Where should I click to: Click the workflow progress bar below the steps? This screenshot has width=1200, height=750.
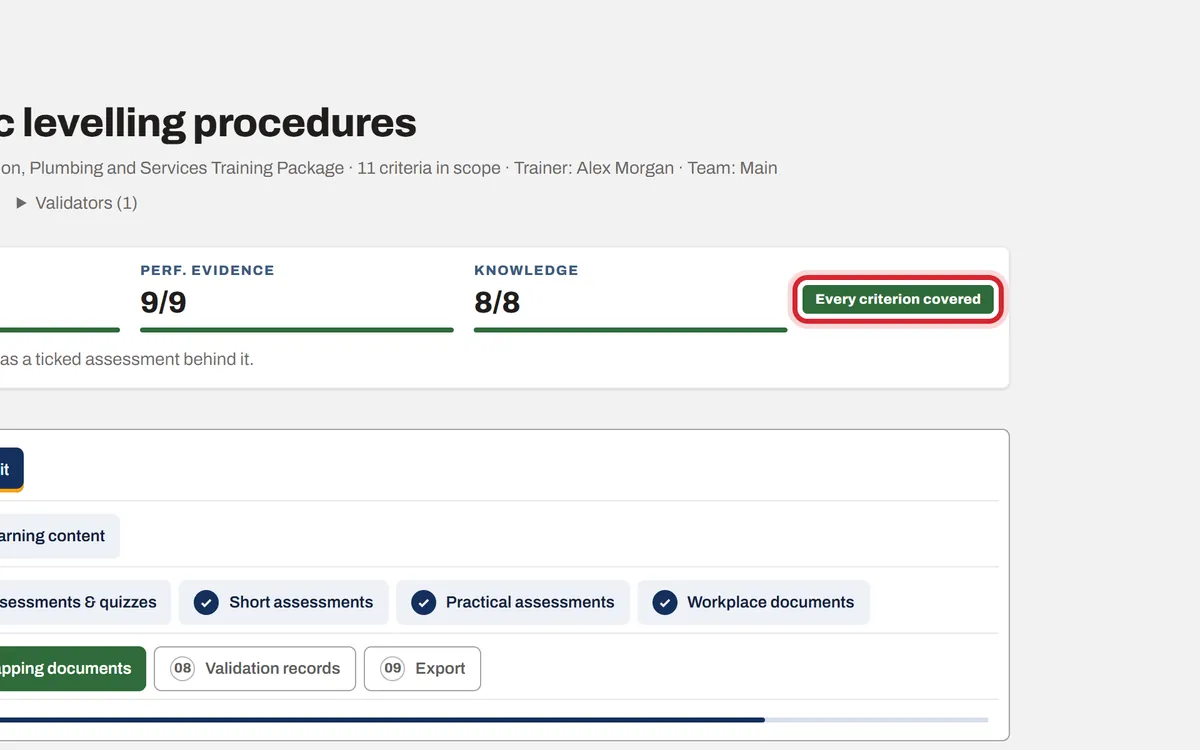point(494,719)
